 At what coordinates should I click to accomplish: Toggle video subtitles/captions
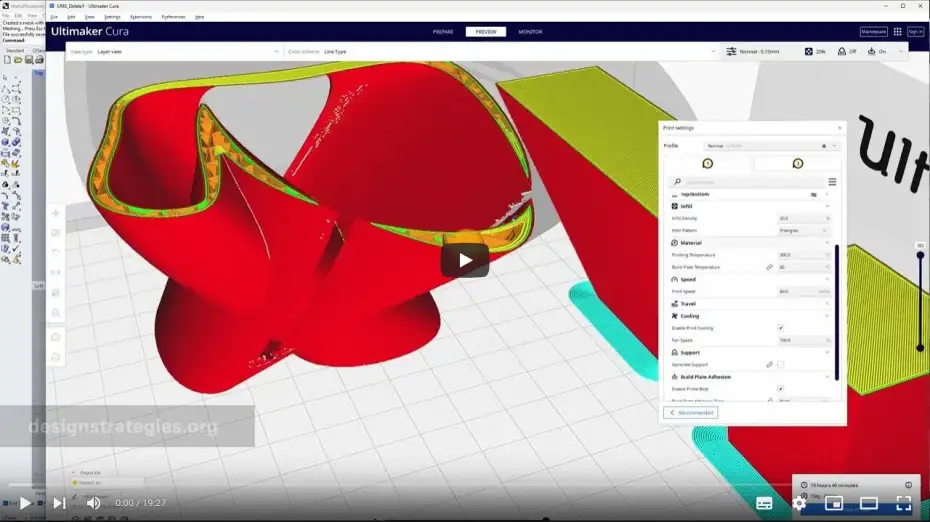pos(764,504)
